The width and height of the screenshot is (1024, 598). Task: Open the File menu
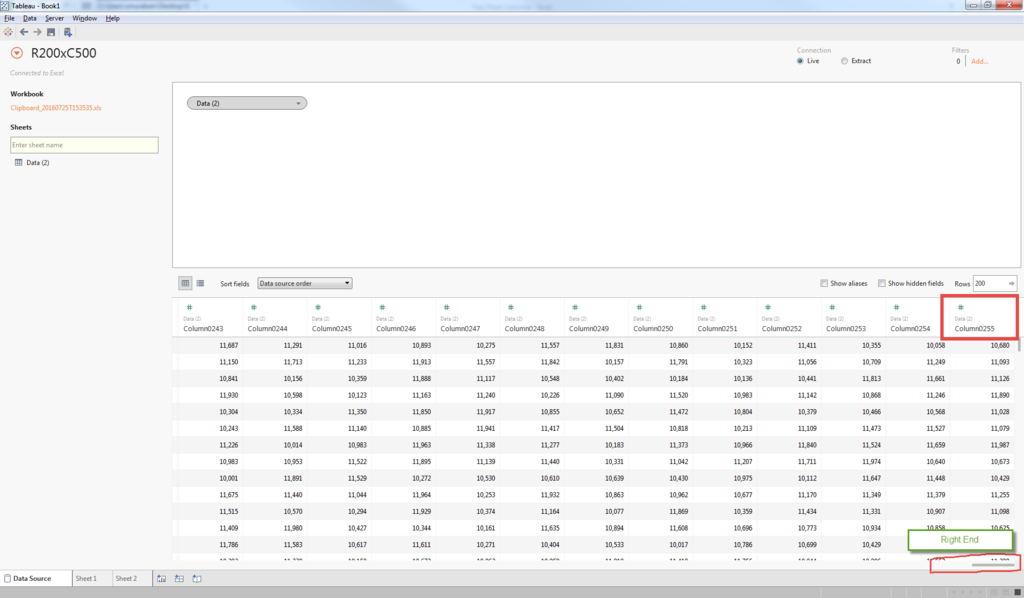[x=9, y=18]
